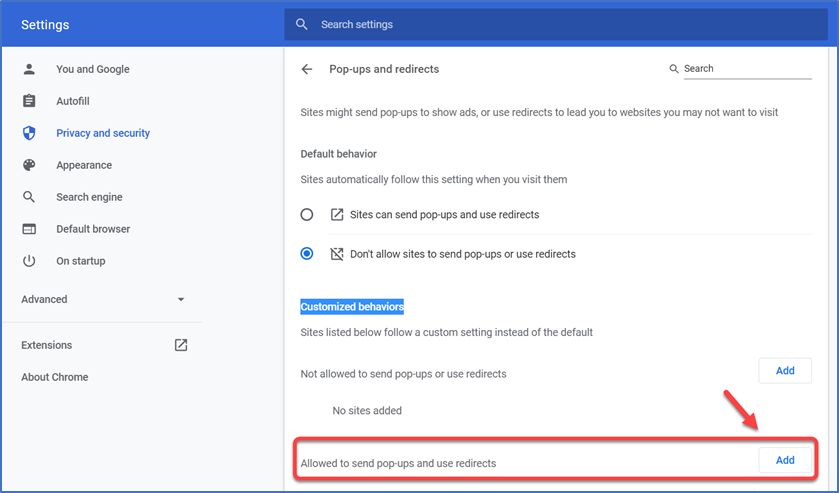The image size is (839, 493).
Task: Click the small Search field for site settings
Action: (748, 69)
